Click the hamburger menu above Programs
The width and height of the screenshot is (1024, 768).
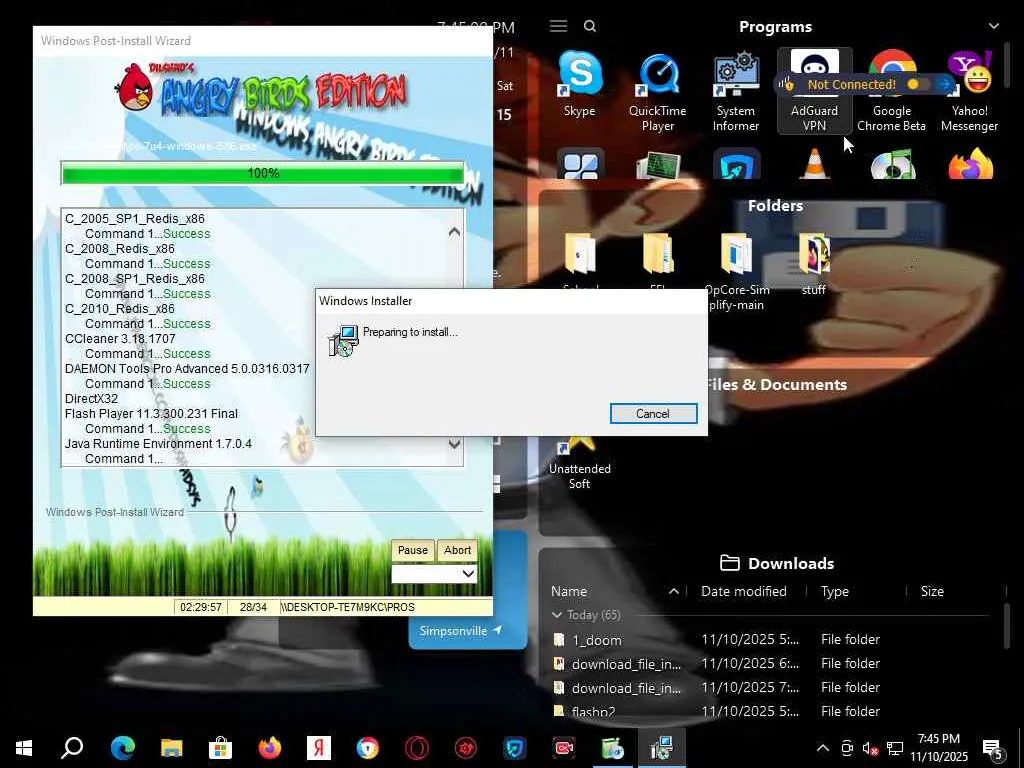558,26
